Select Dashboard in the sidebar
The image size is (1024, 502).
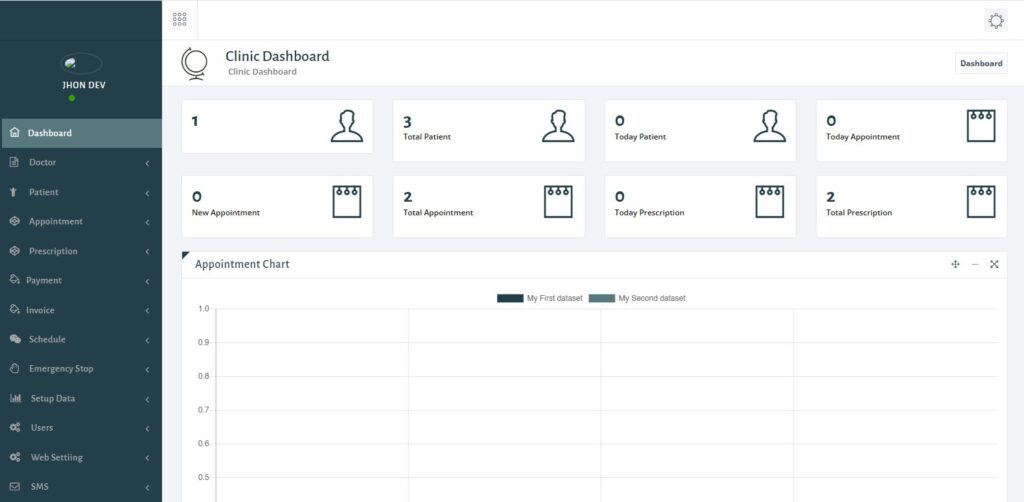pos(50,133)
